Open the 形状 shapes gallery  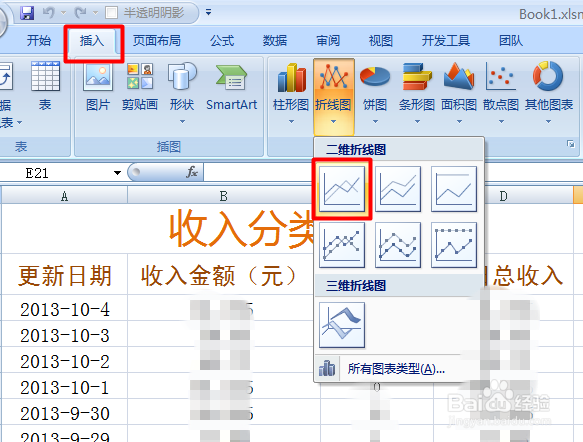182,93
